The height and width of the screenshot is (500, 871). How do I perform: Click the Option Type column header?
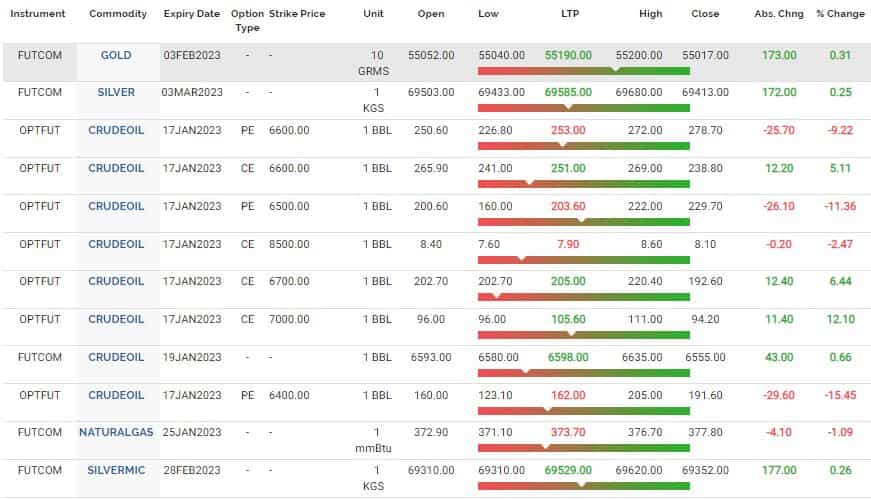tap(247, 21)
